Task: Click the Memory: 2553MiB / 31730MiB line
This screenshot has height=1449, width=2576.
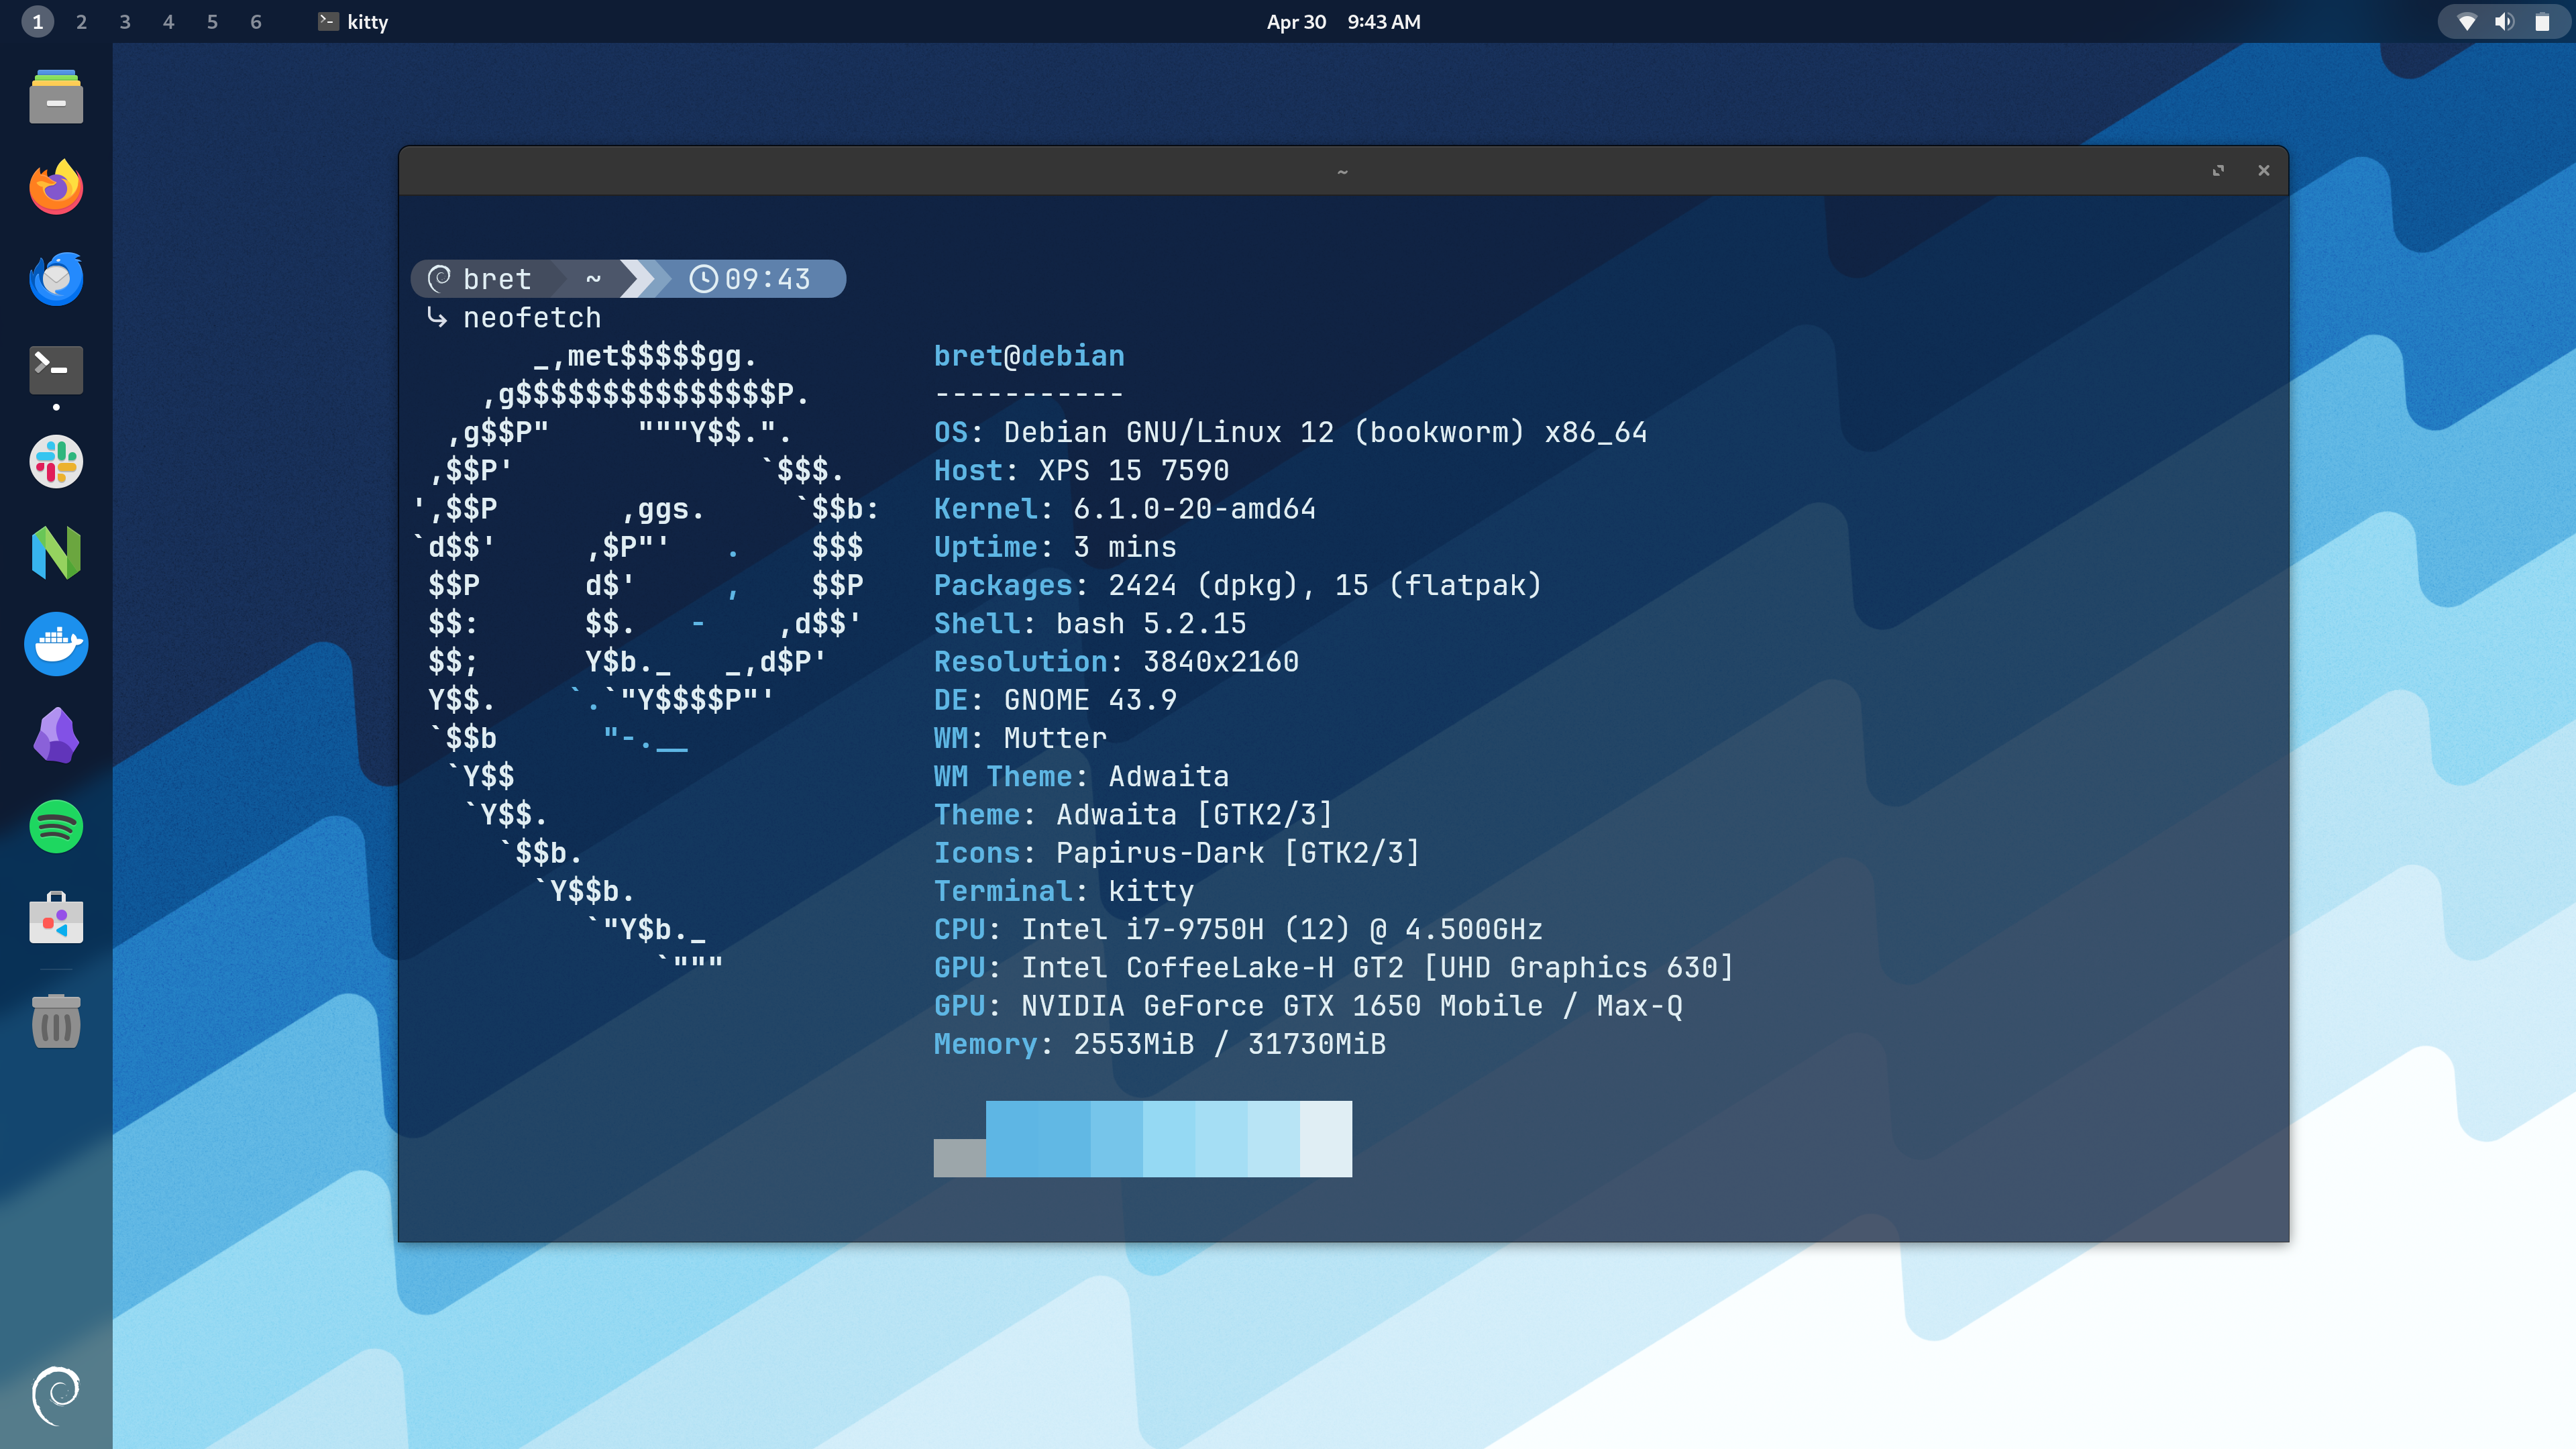Action: (1160, 1044)
